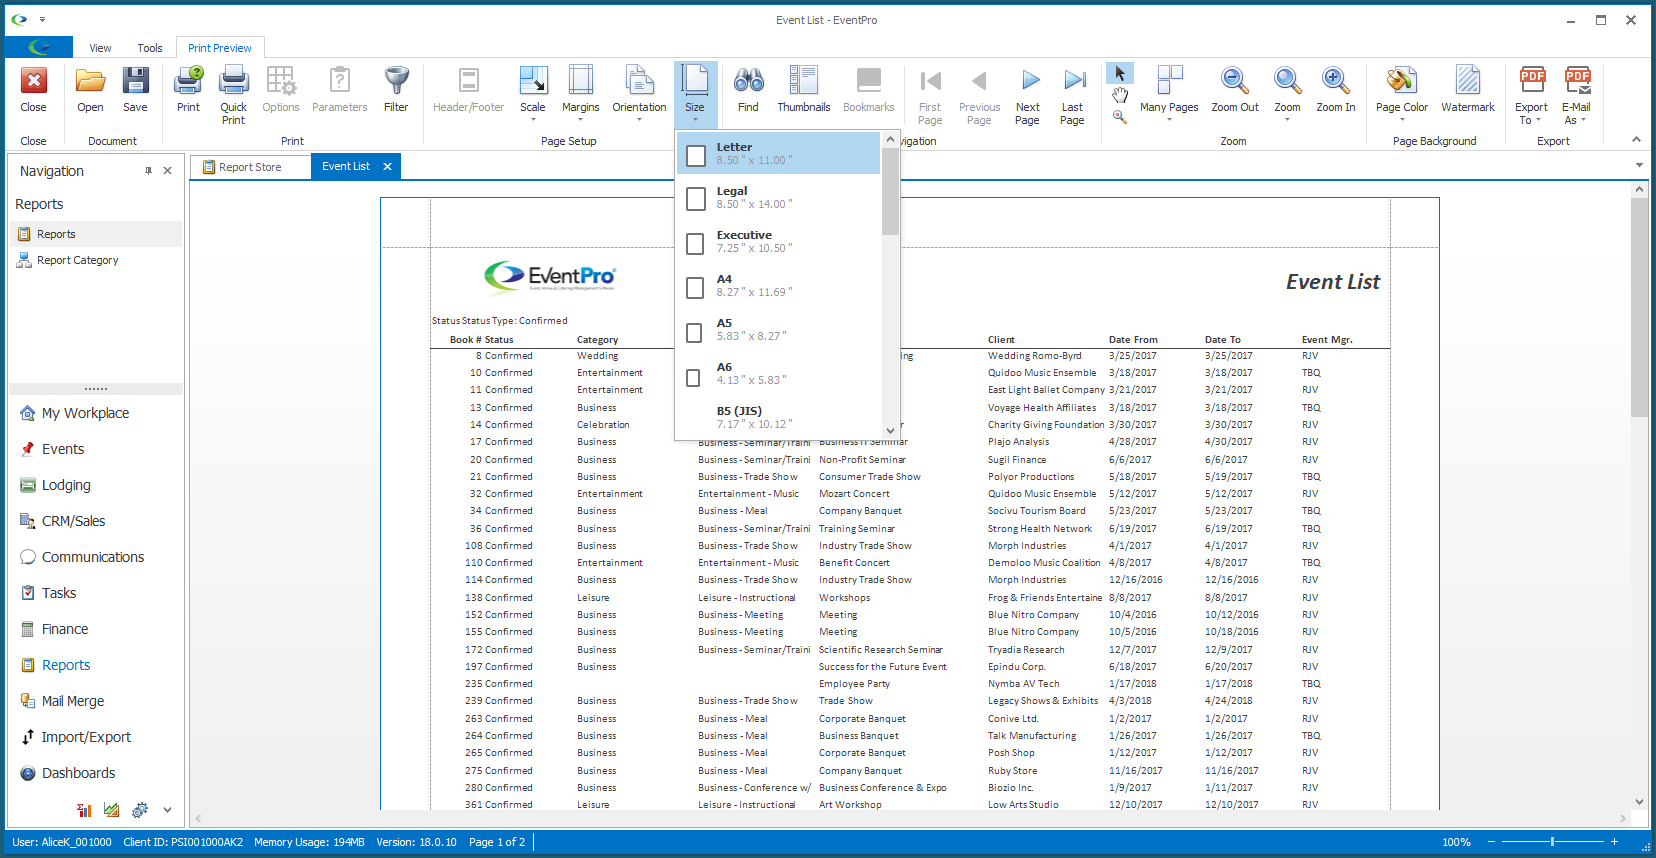The height and width of the screenshot is (858, 1656).
Task: Open the CRM/Sales module
Action: click(x=73, y=521)
